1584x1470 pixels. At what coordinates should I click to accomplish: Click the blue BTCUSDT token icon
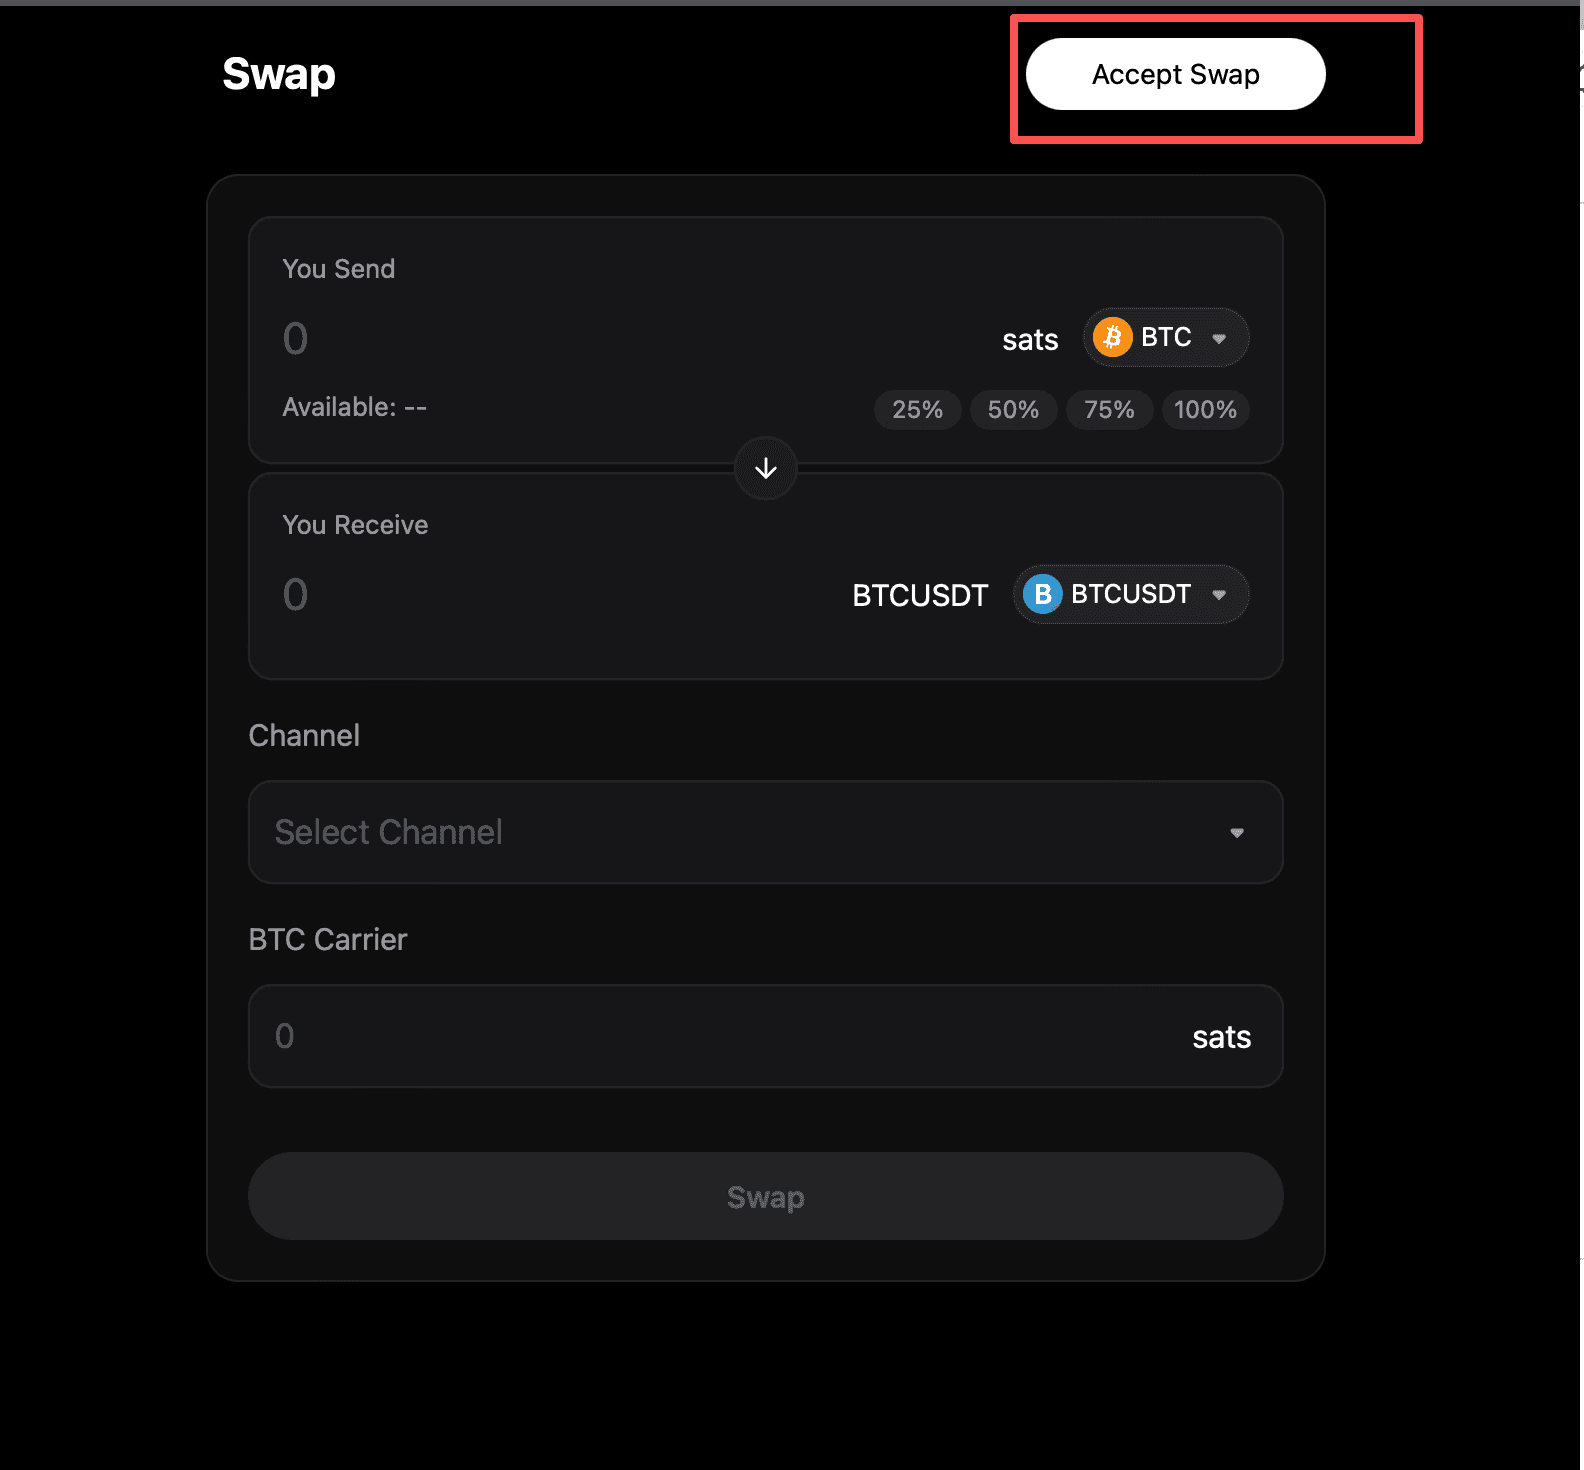(x=1042, y=594)
